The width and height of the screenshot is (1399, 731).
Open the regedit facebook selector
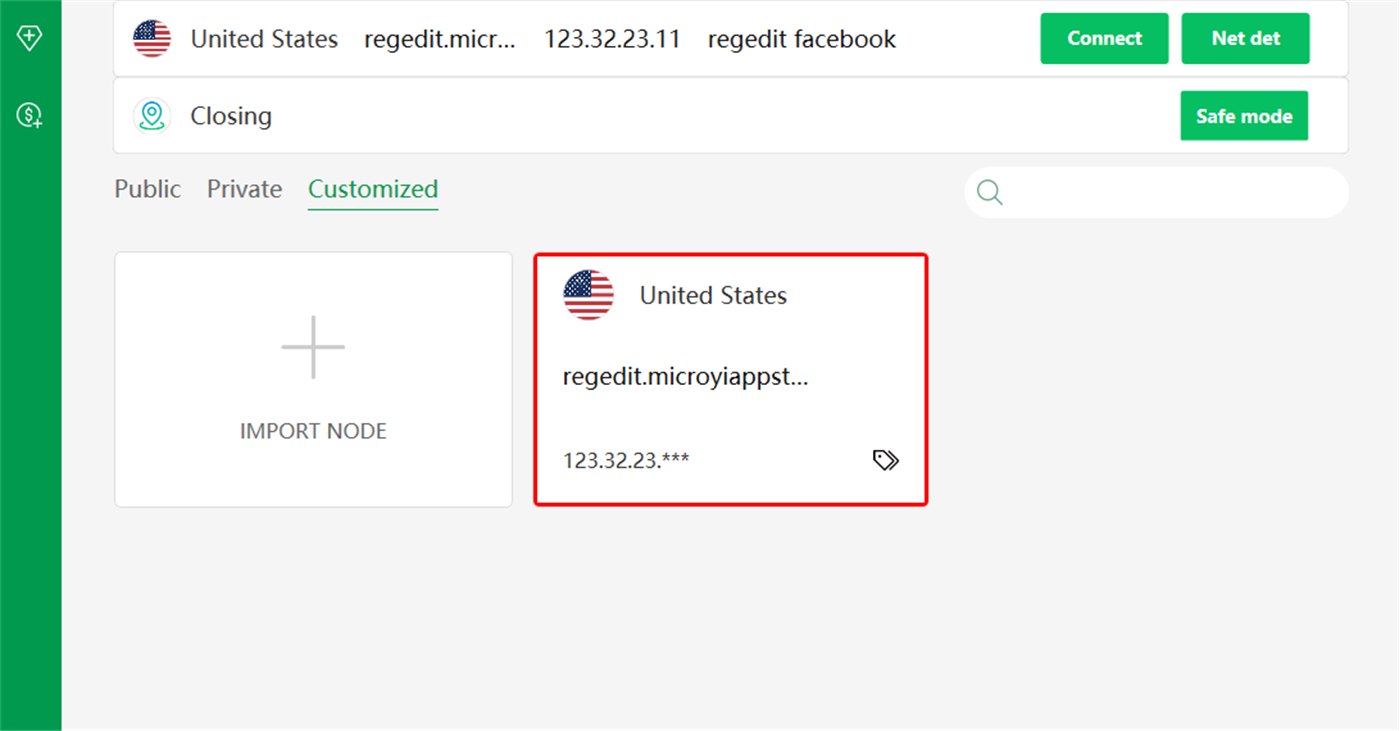coord(801,38)
